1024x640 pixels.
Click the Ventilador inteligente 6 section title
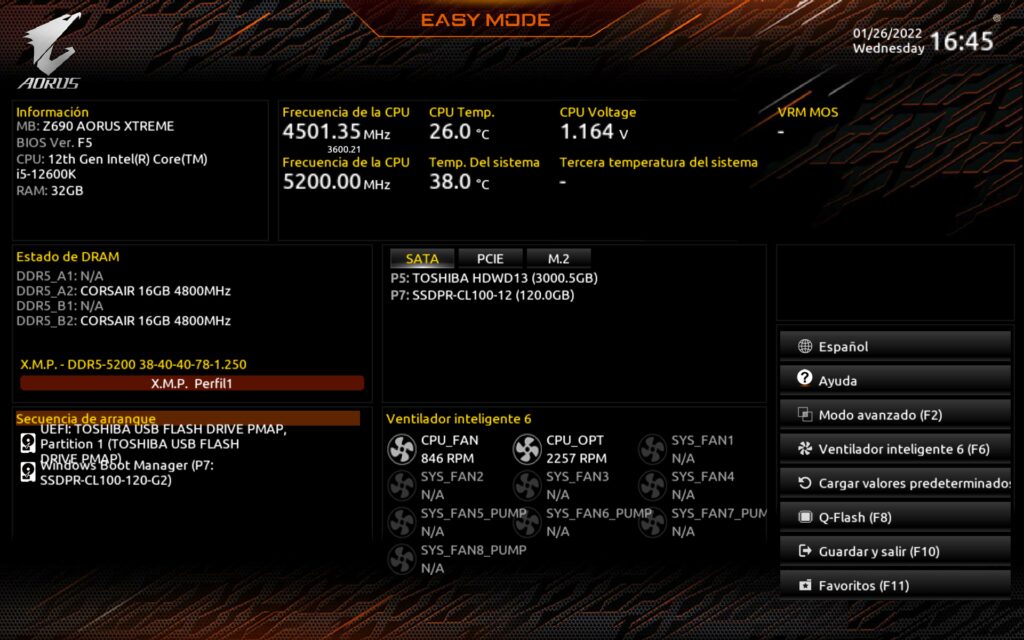click(458, 419)
